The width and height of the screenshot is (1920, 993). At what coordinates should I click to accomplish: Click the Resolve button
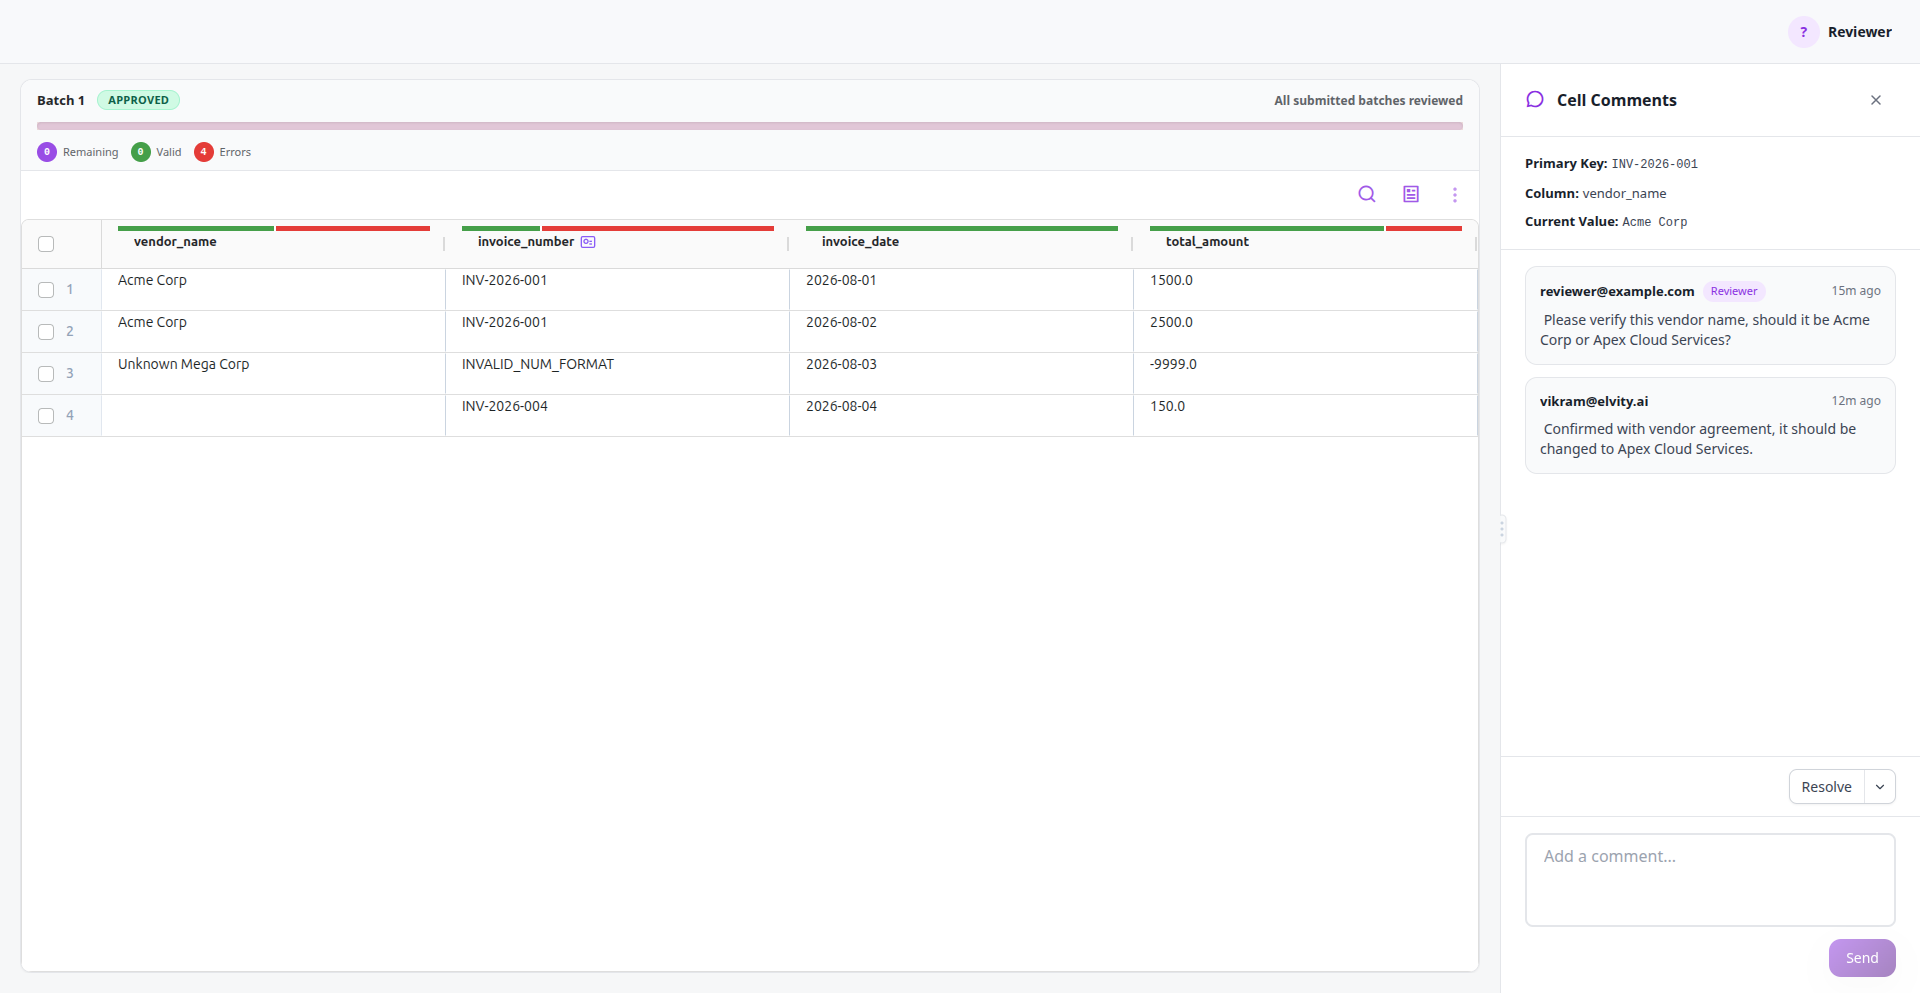click(1826, 787)
